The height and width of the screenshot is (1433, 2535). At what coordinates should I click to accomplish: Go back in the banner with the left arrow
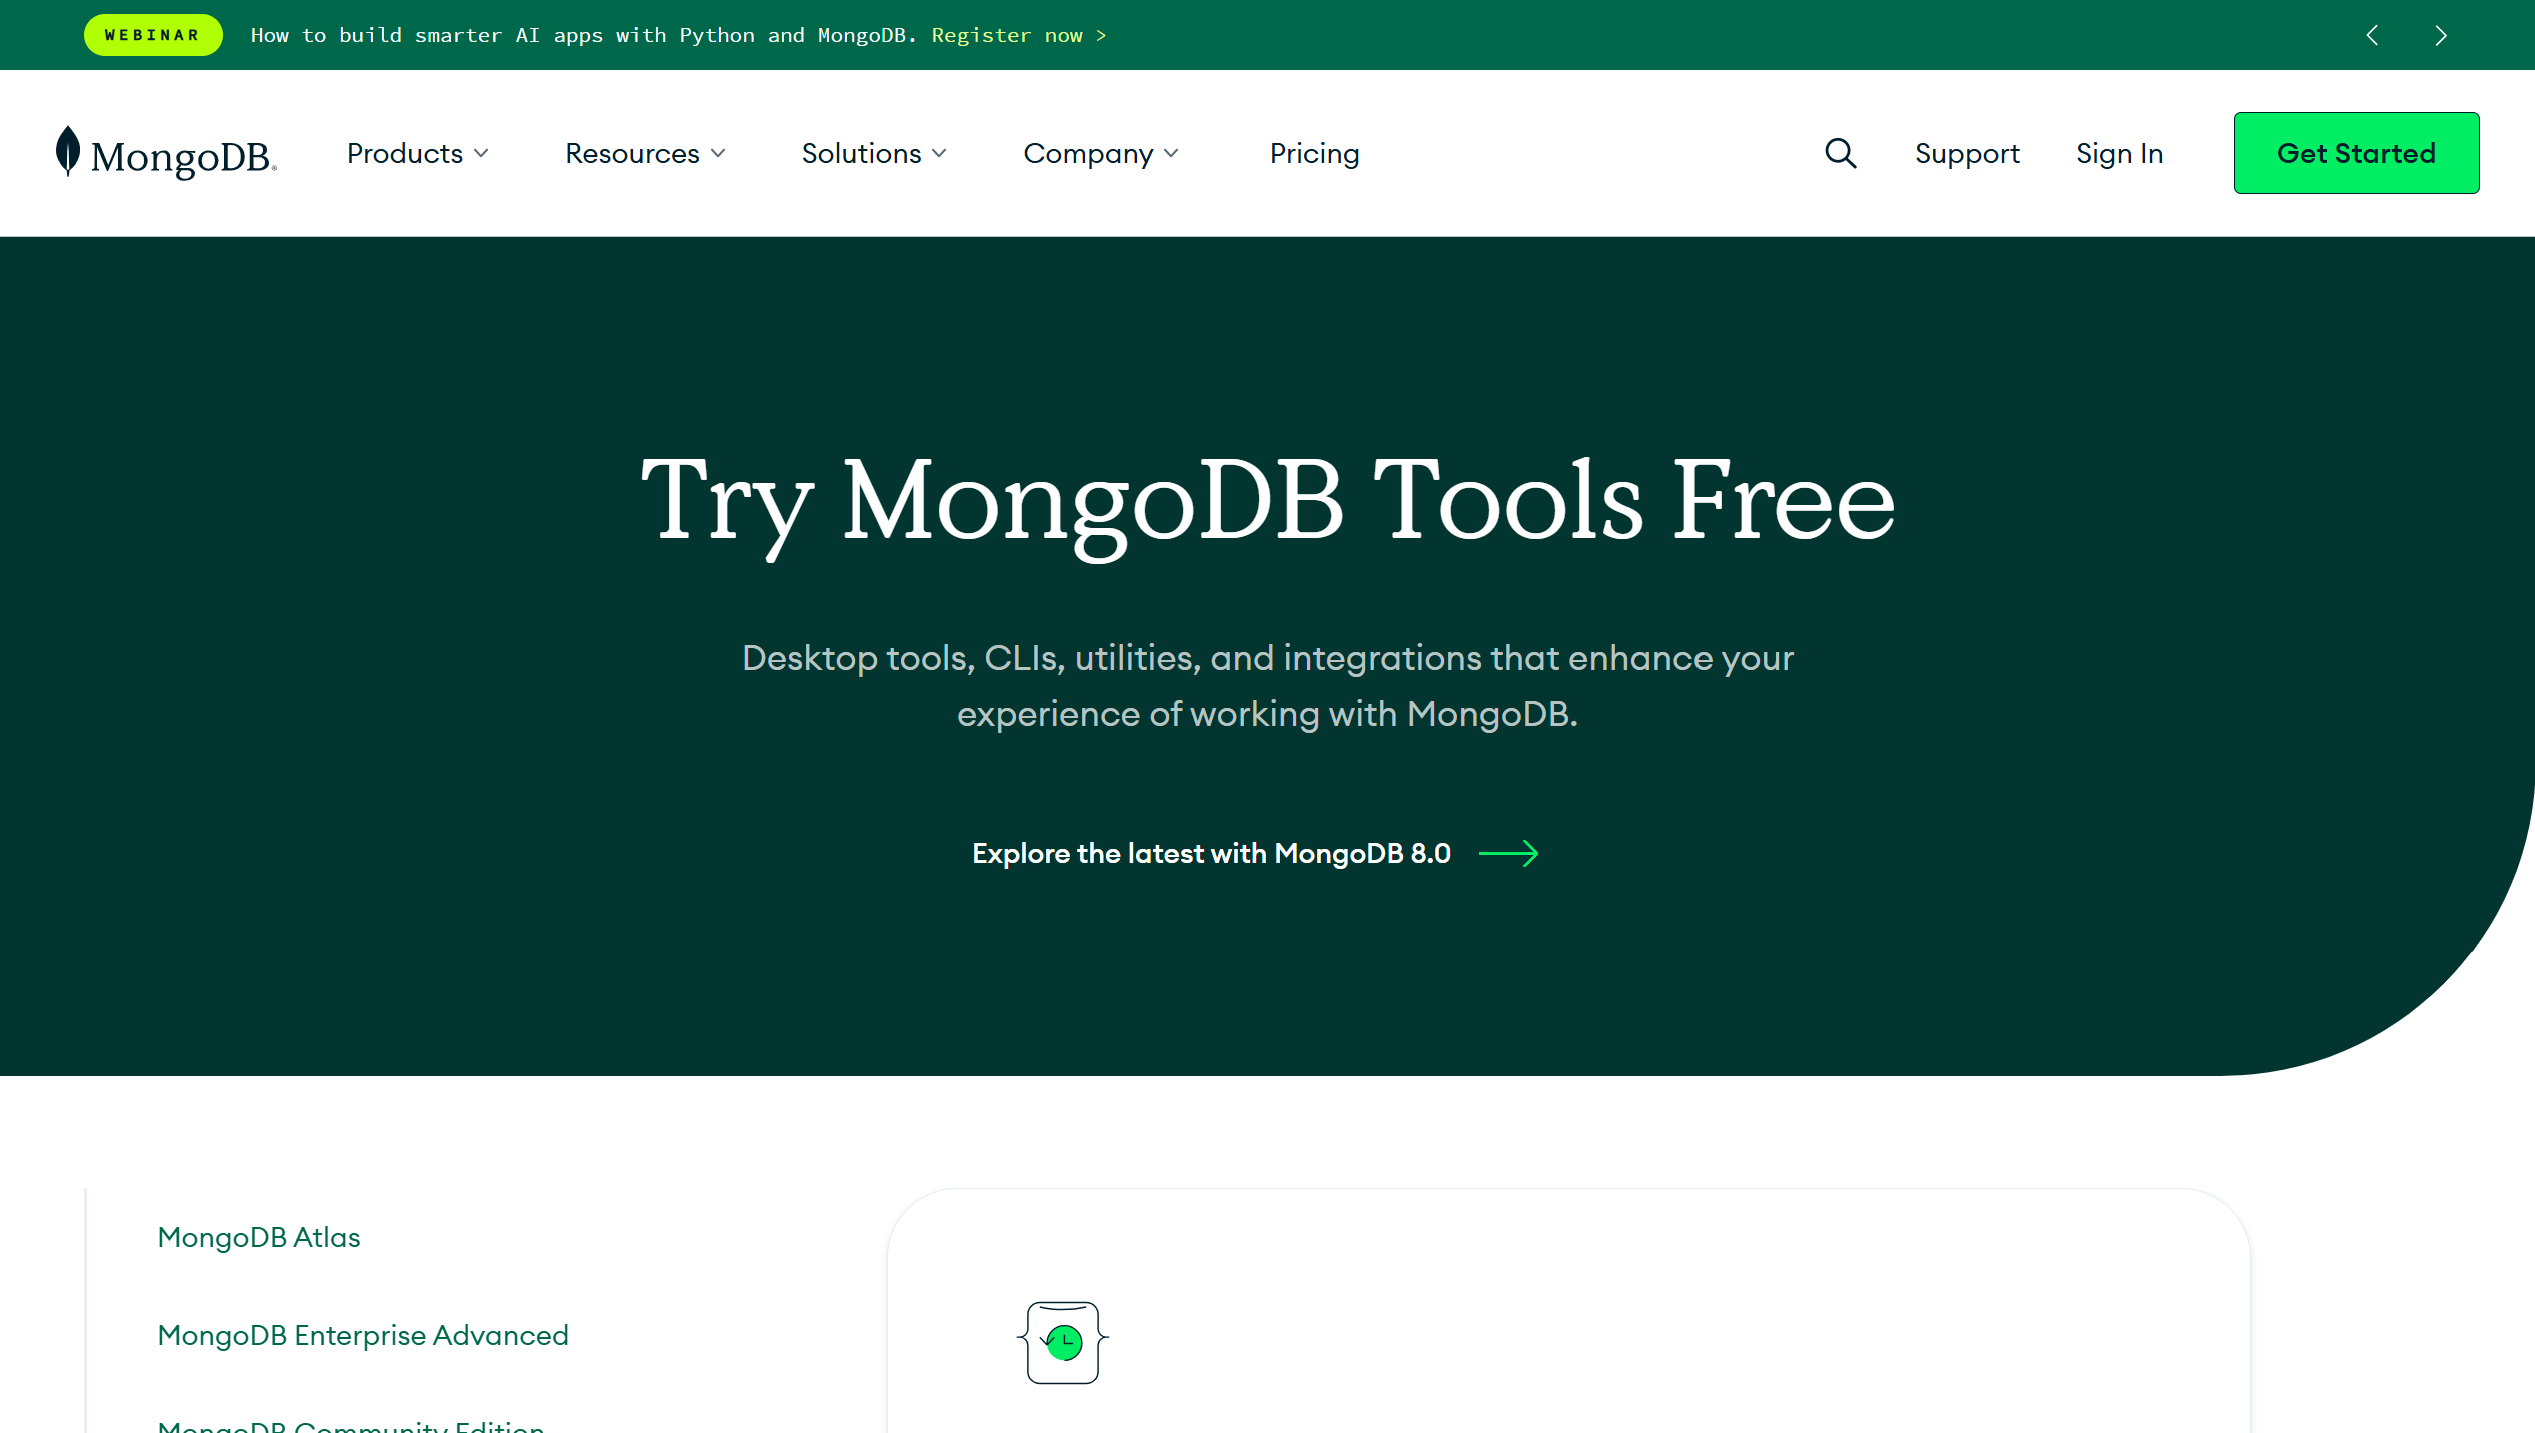pyautogui.click(x=2372, y=35)
